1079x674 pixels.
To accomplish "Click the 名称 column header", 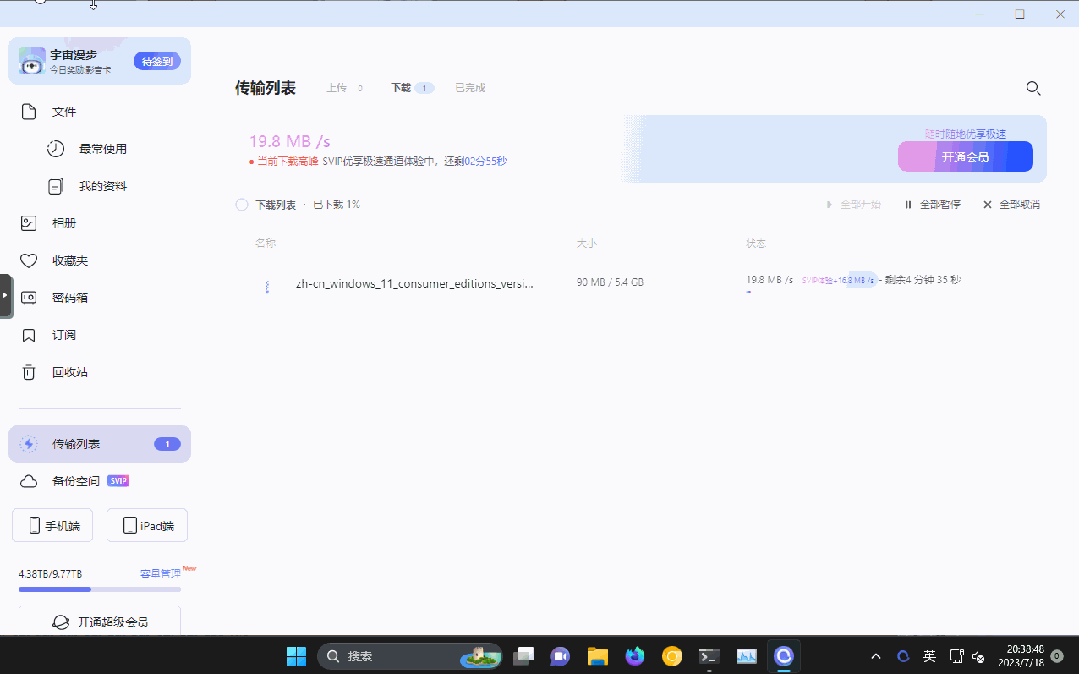I will click(x=266, y=243).
